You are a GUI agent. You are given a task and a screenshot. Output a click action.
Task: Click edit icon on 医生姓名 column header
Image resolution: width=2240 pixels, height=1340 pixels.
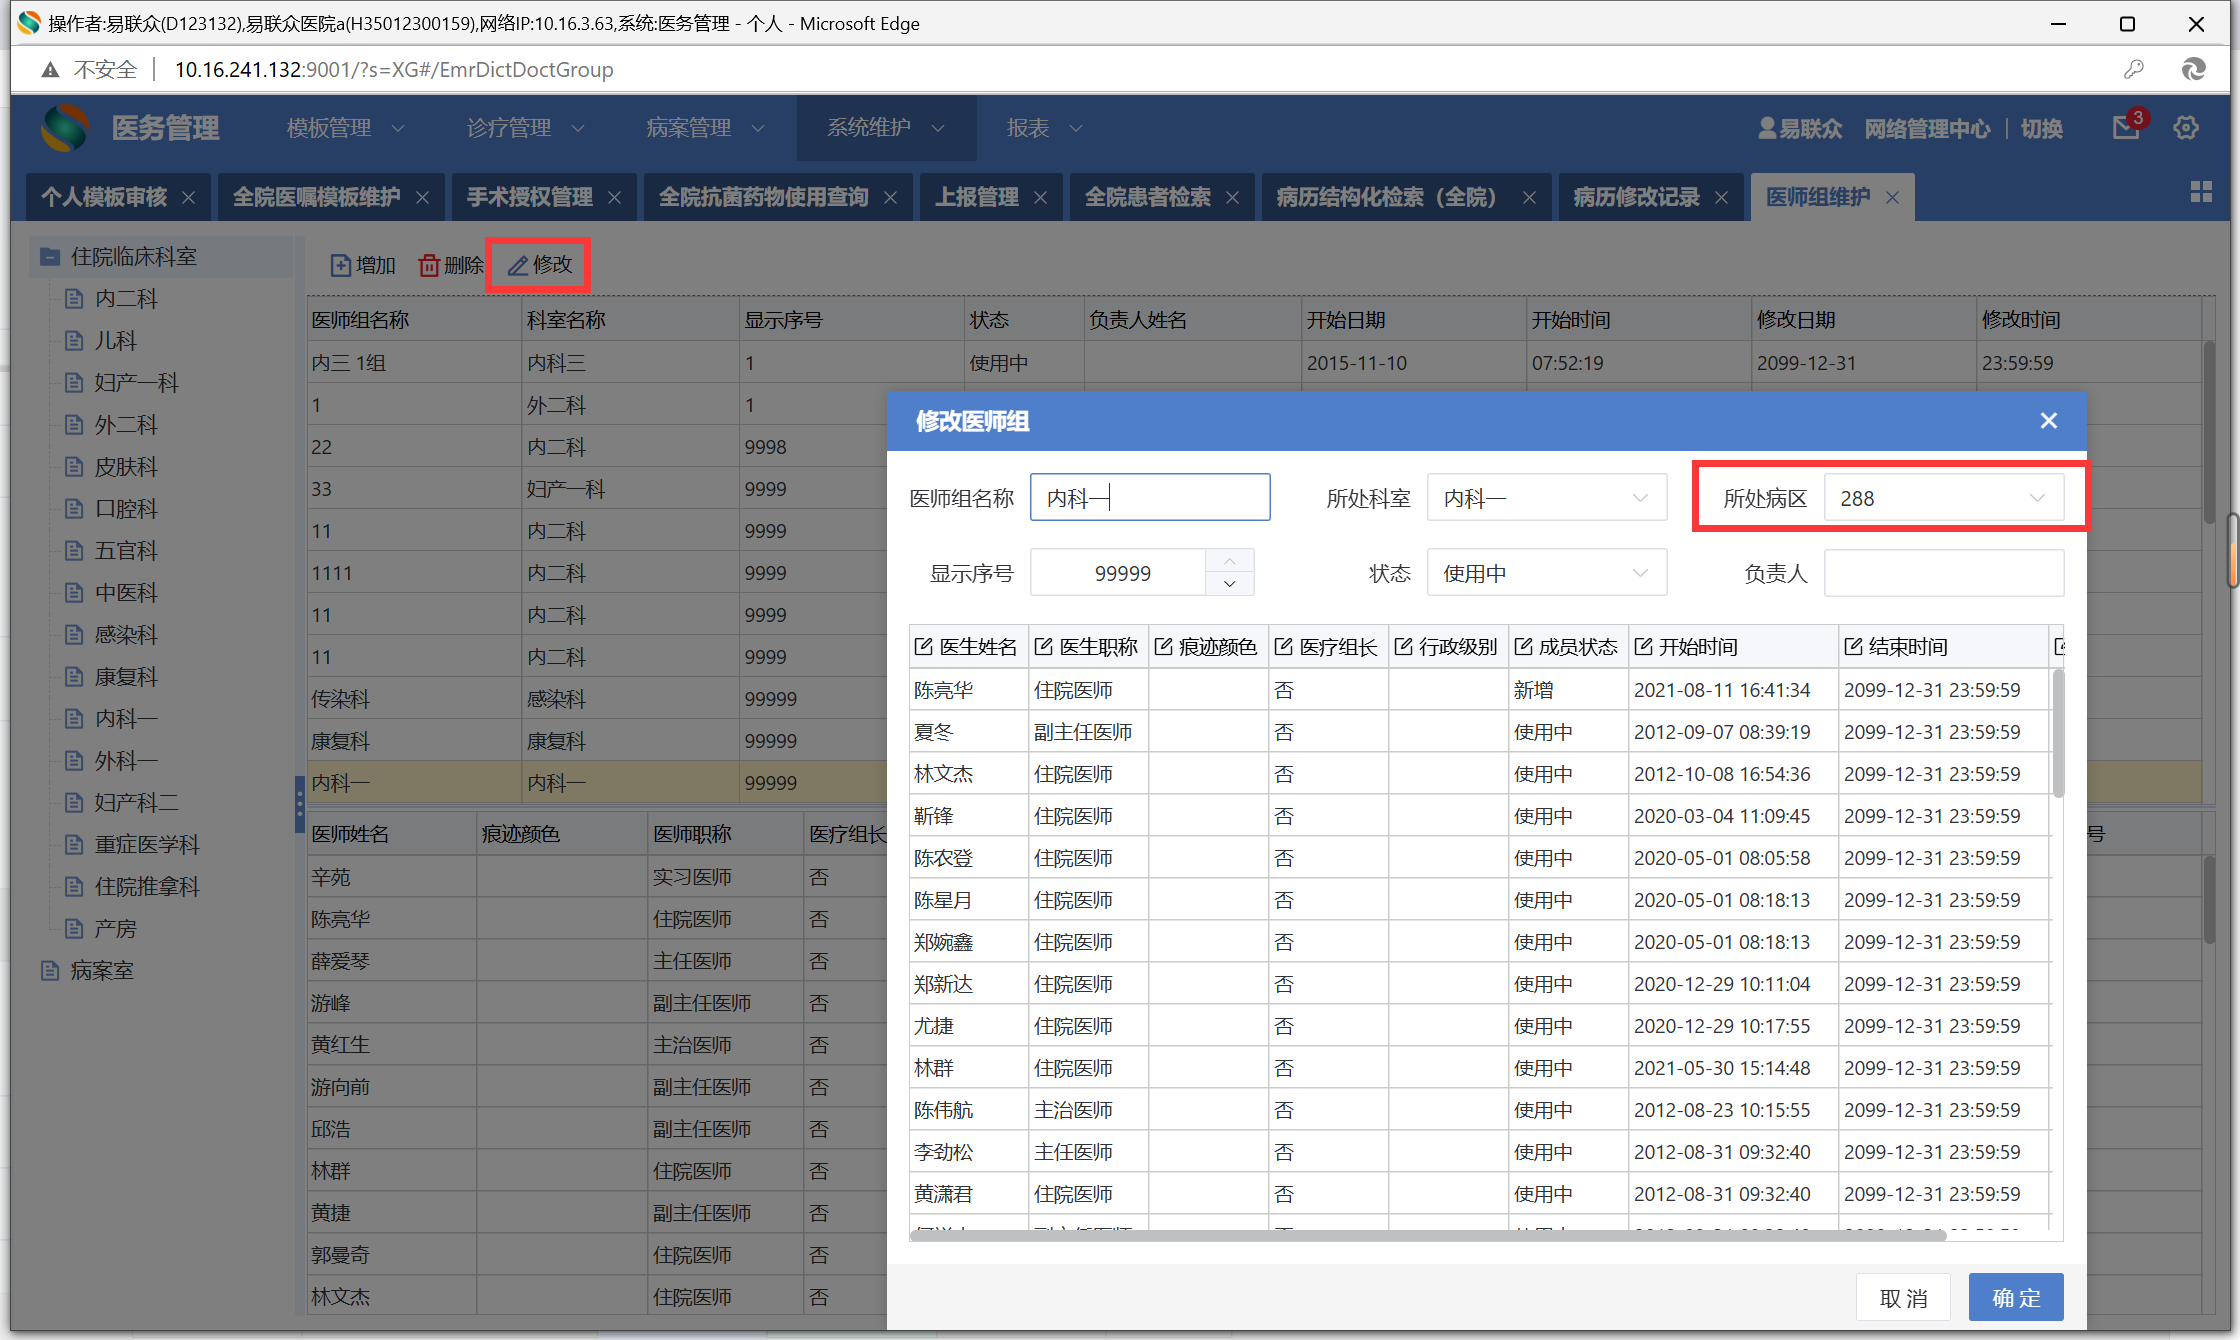pyautogui.click(x=923, y=647)
